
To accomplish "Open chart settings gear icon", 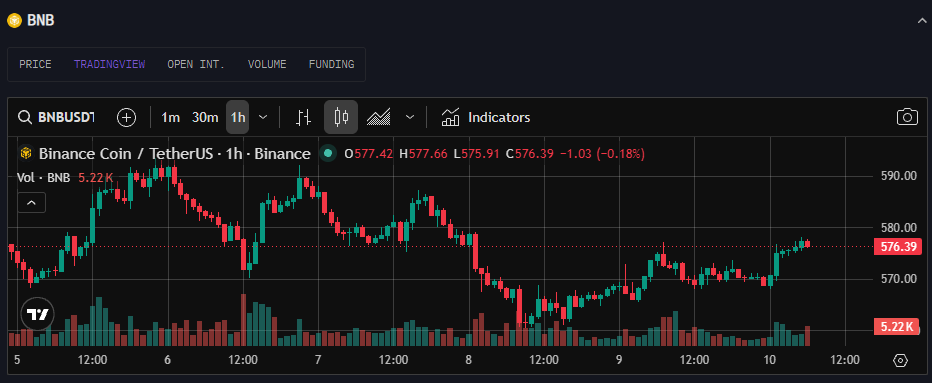I will (900, 360).
